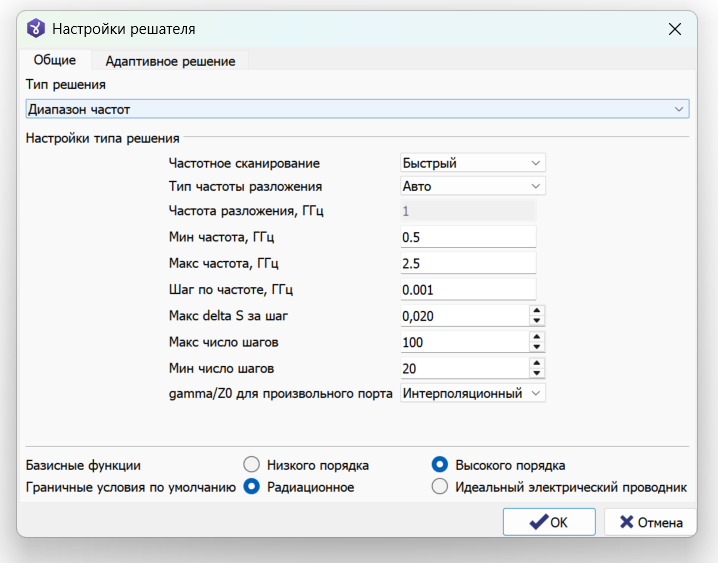Choose Радиационное boundary condition

pyautogui.click(x=251, y=487)
